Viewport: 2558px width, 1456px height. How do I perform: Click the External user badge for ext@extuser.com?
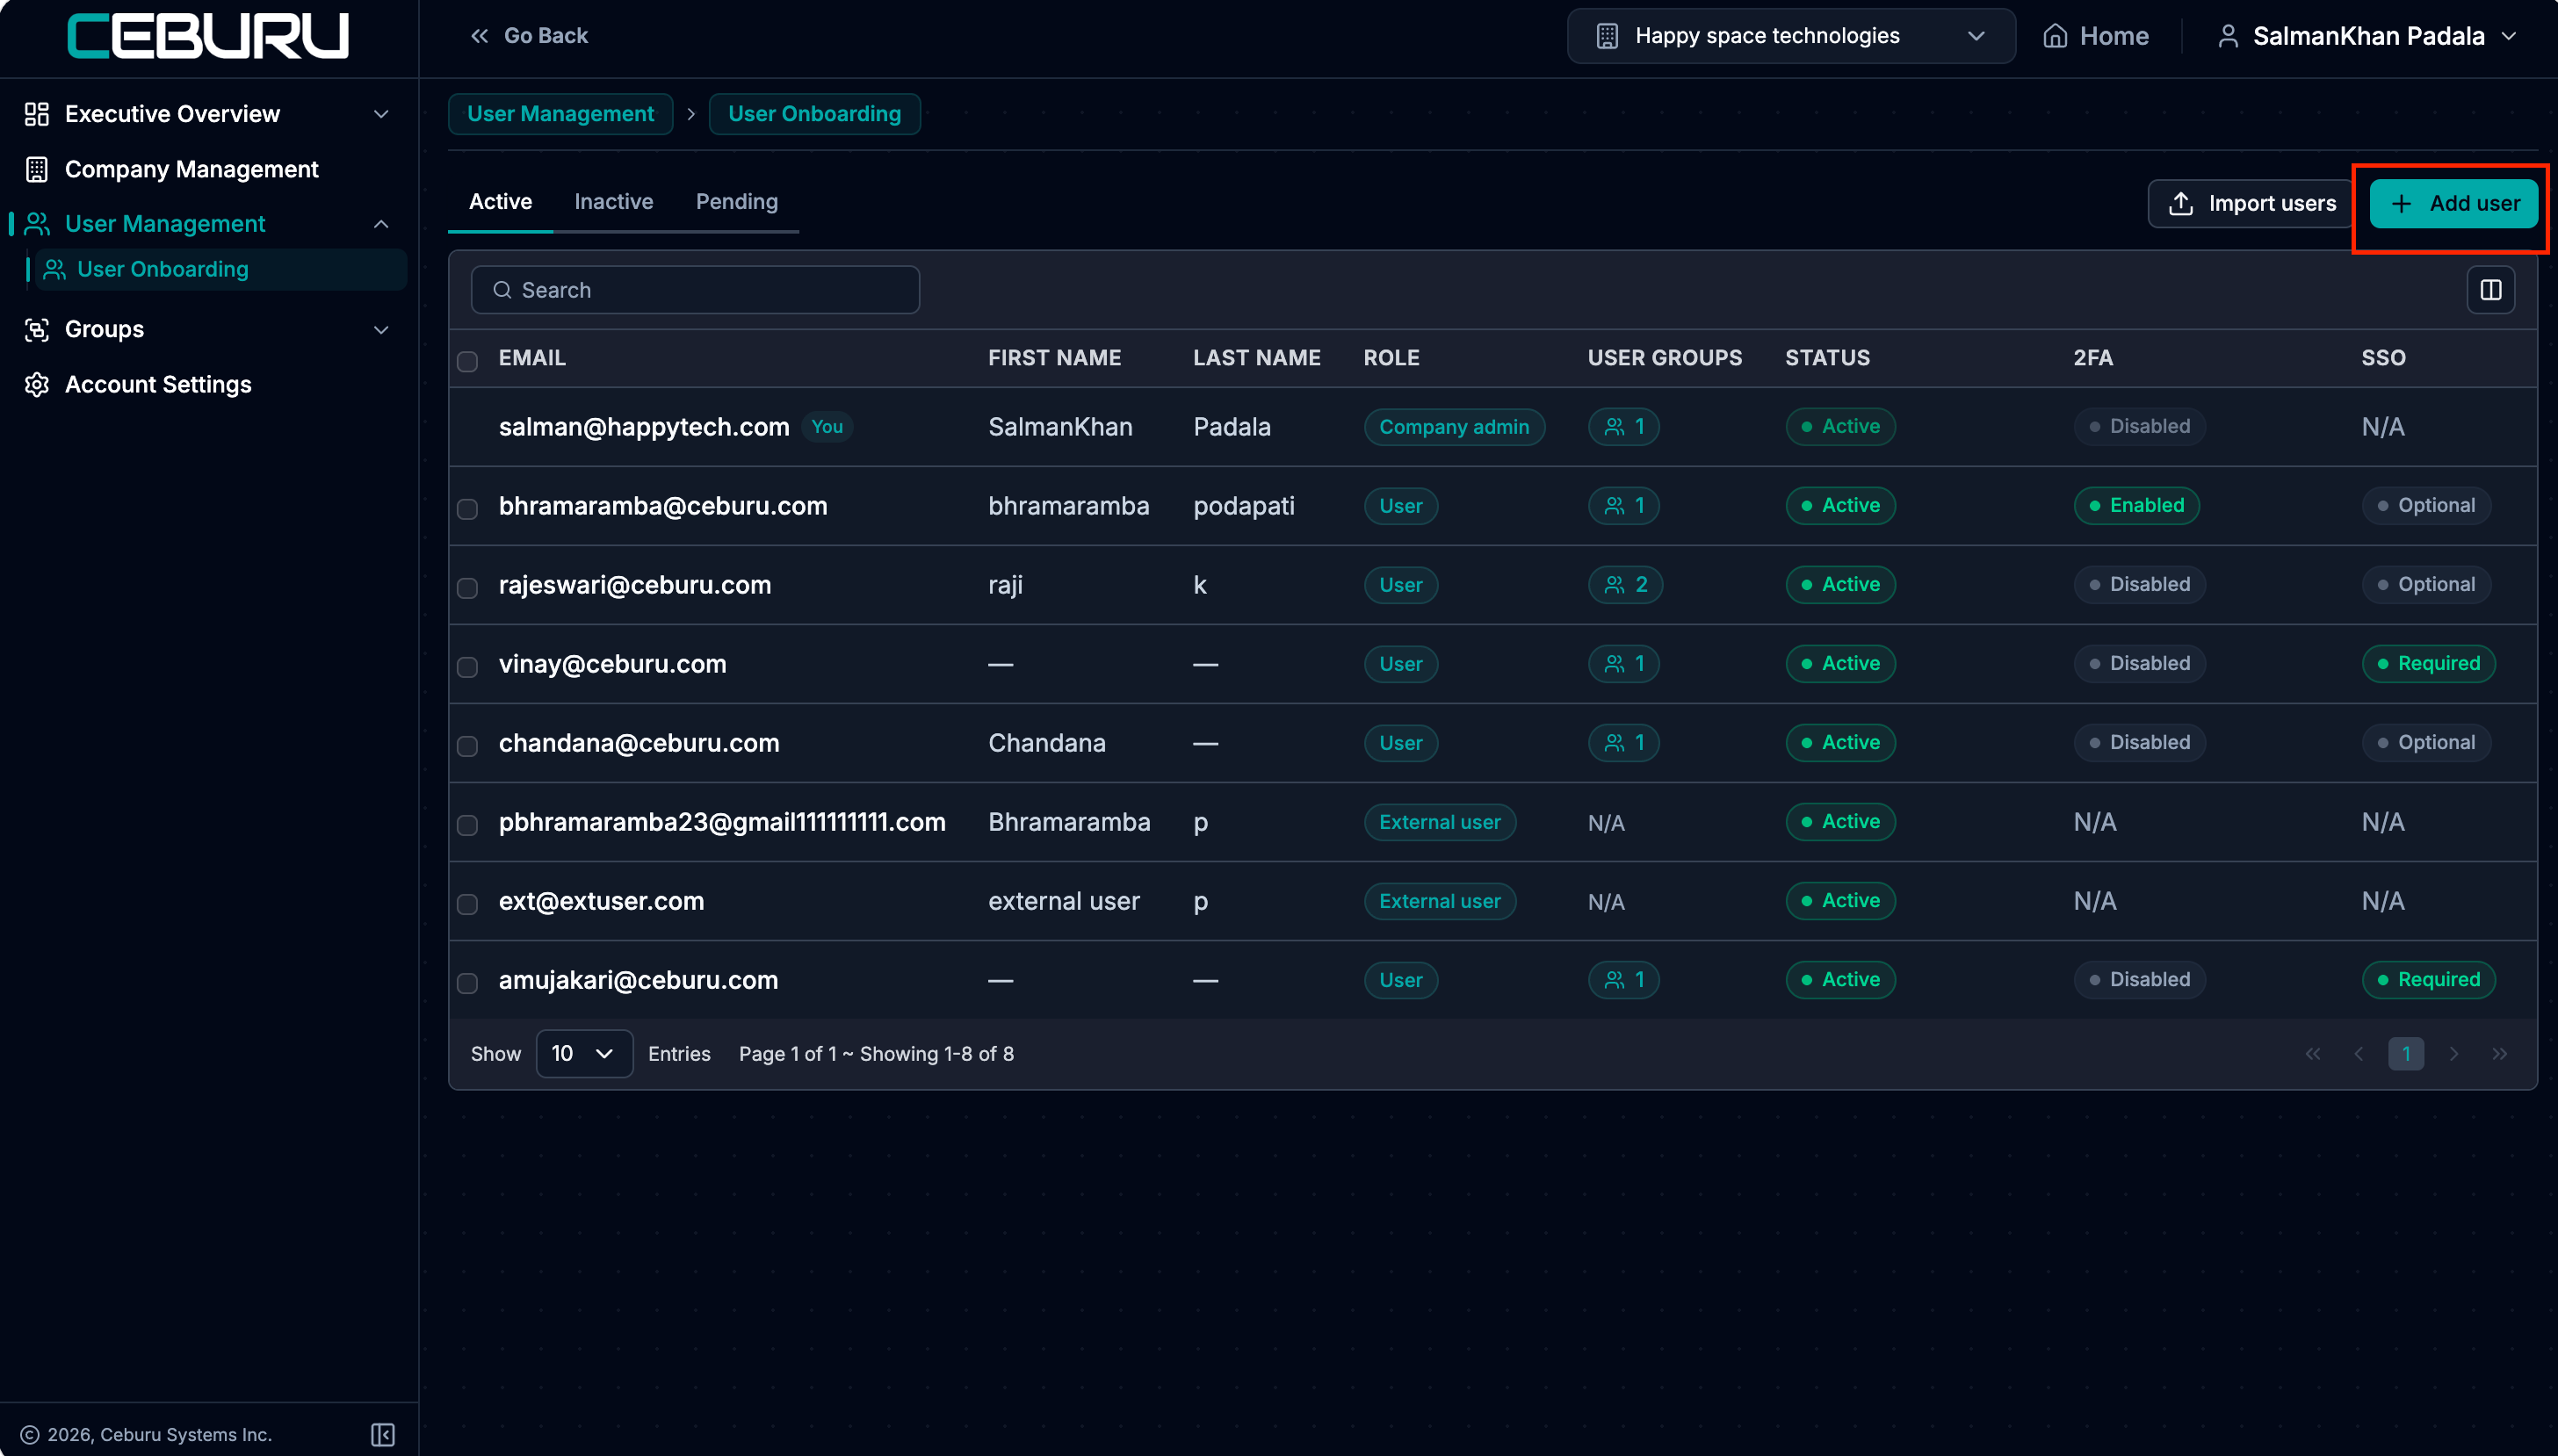[x=1440, y=901]
